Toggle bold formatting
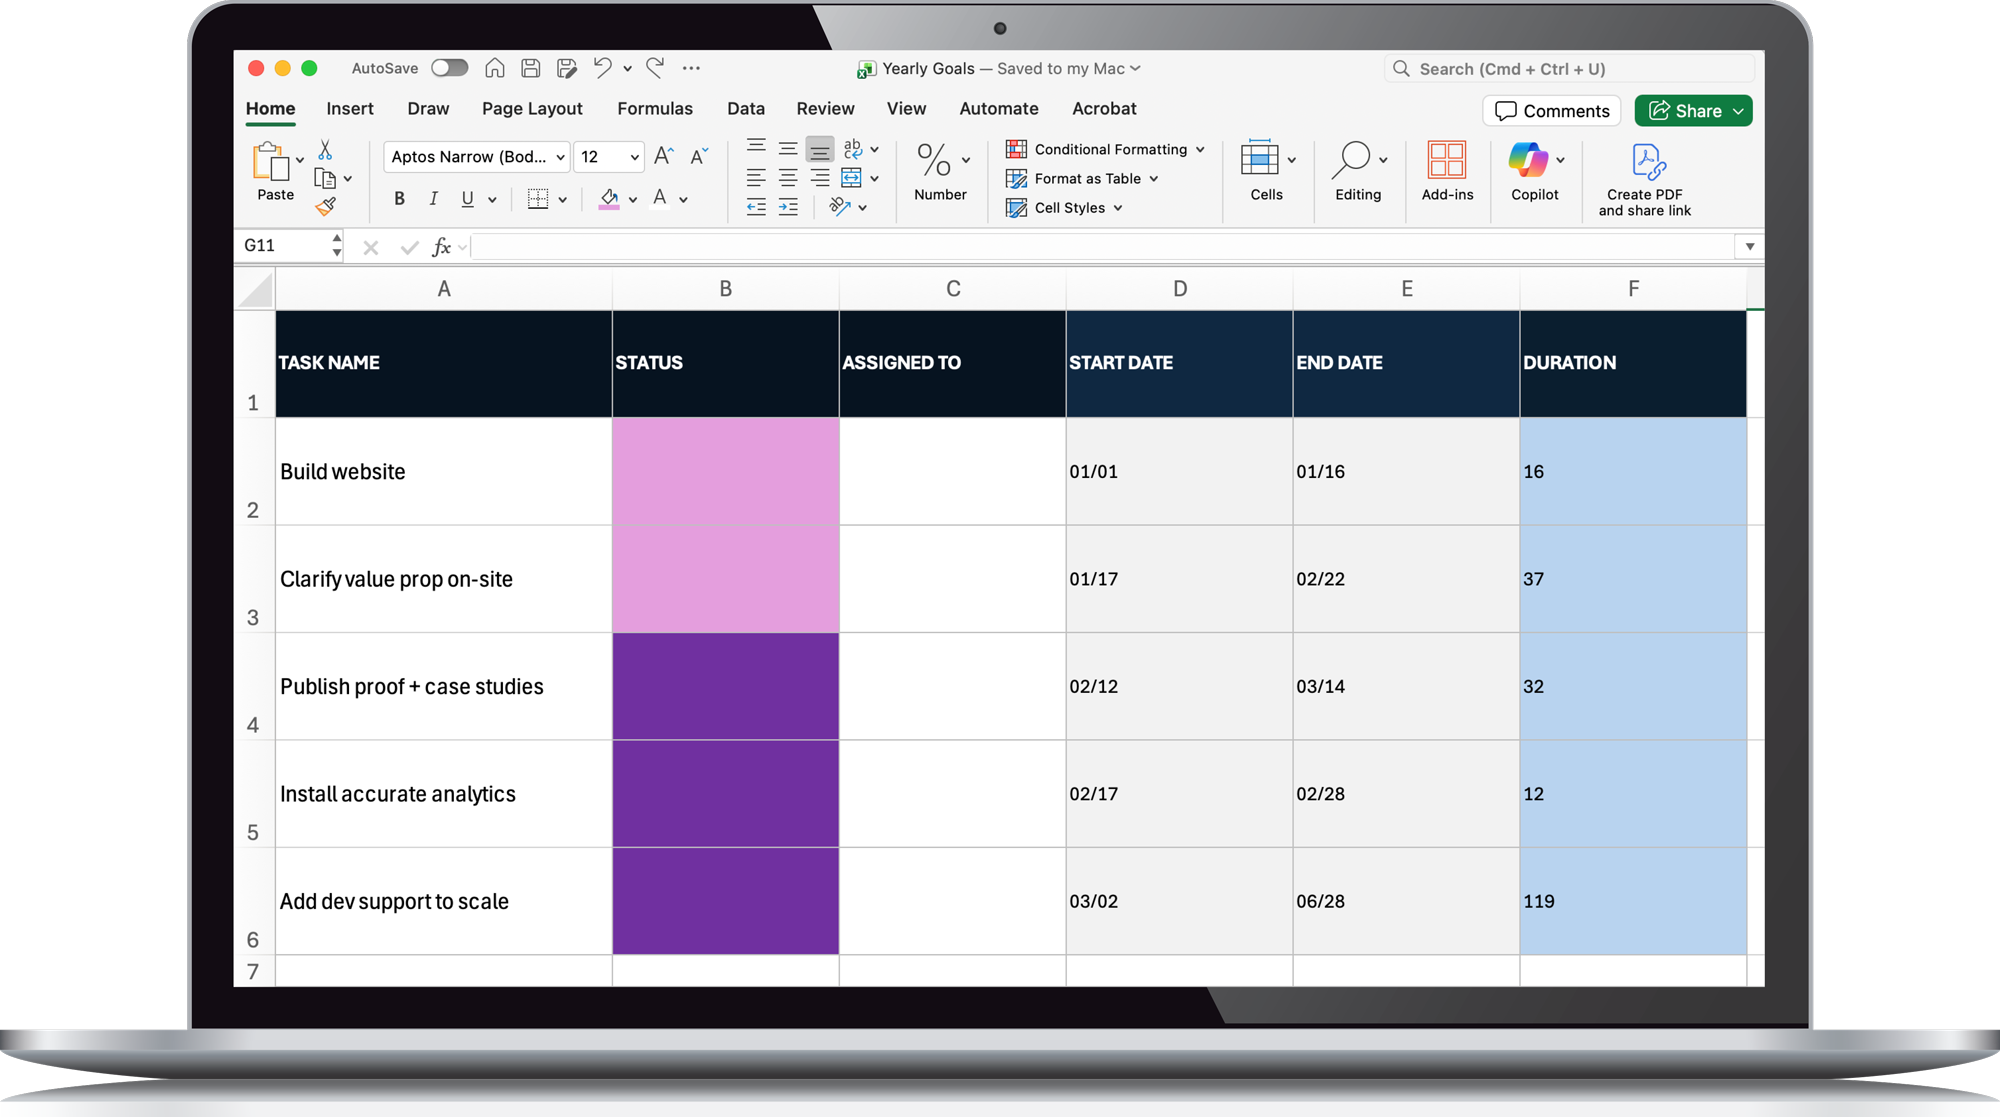Image resolution: width=2000 pixels, height=1117 pixels. [x=398, y=198]
